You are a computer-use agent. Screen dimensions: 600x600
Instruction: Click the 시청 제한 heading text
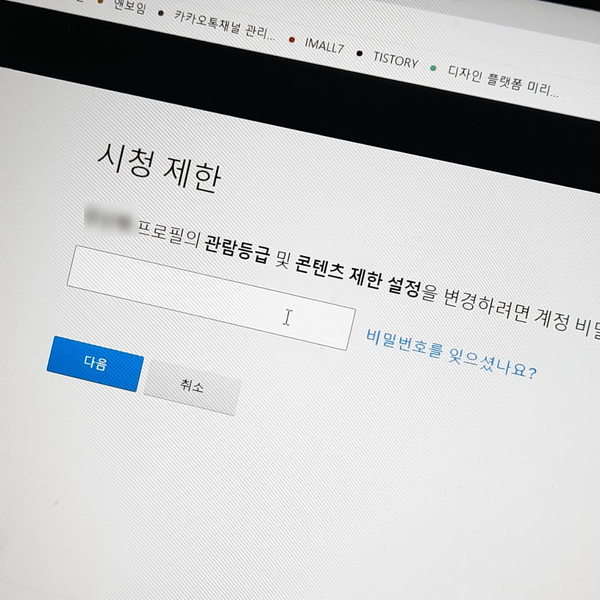160,167
